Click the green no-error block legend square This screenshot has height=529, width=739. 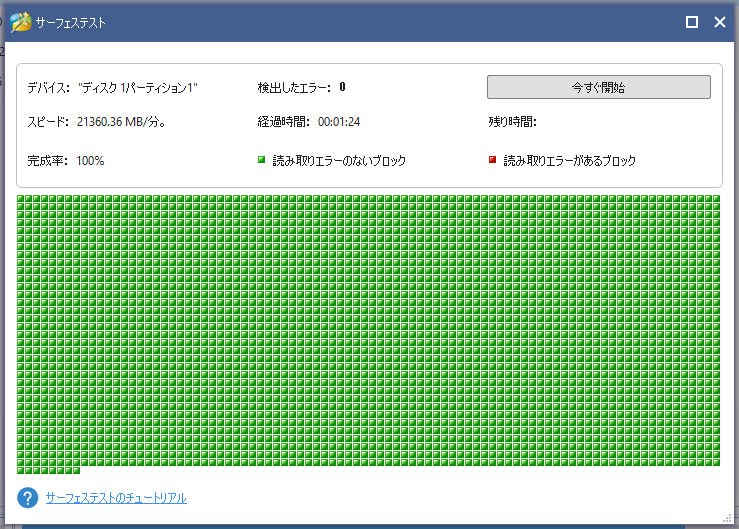tap(262, 160)
